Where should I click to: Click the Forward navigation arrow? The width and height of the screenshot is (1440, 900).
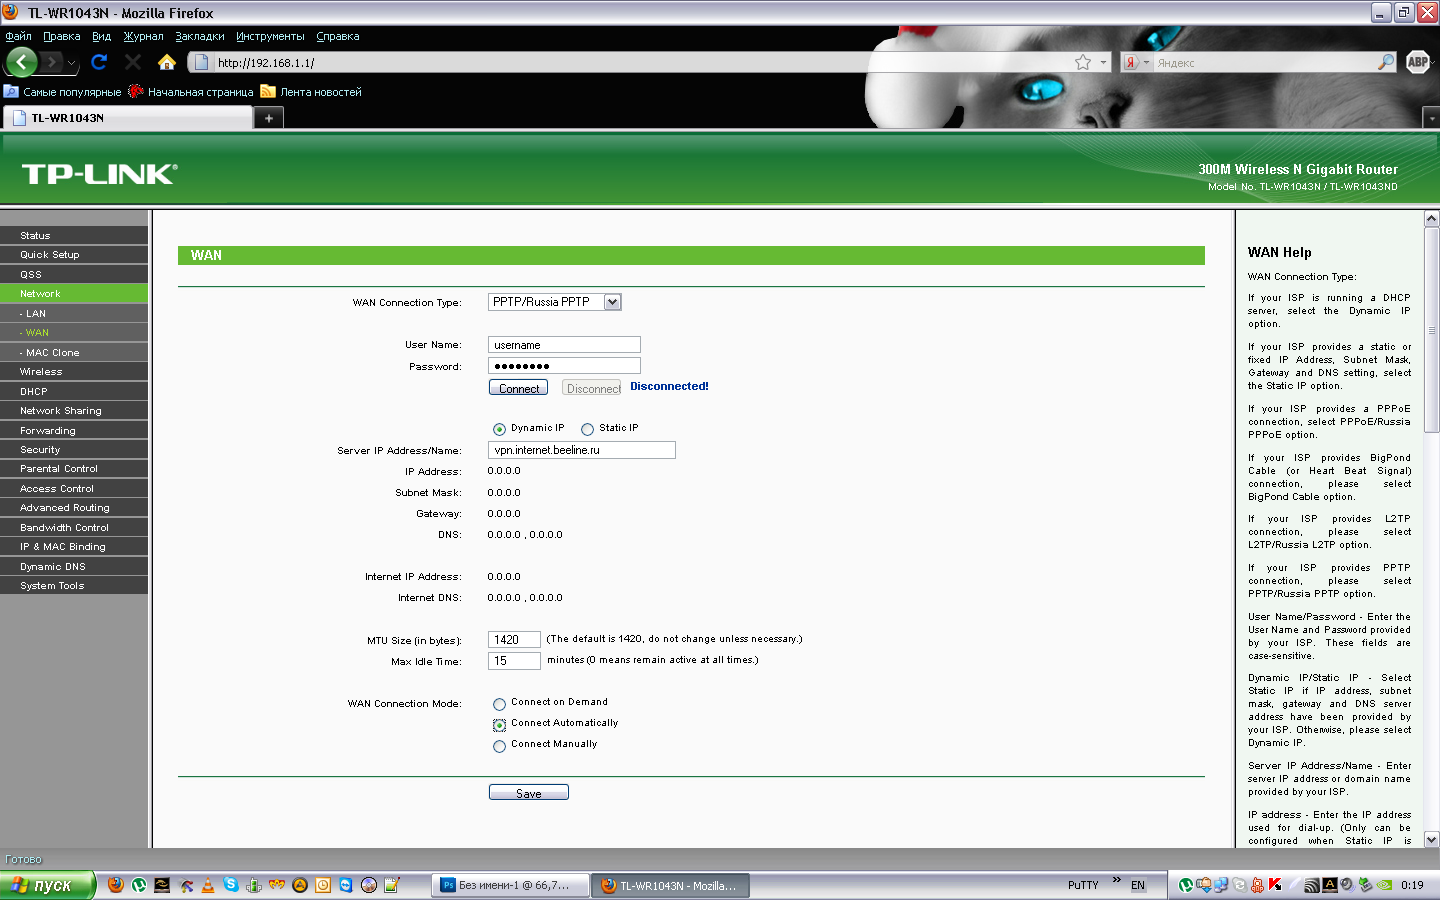pyautogui.click(x=52, y=62)
